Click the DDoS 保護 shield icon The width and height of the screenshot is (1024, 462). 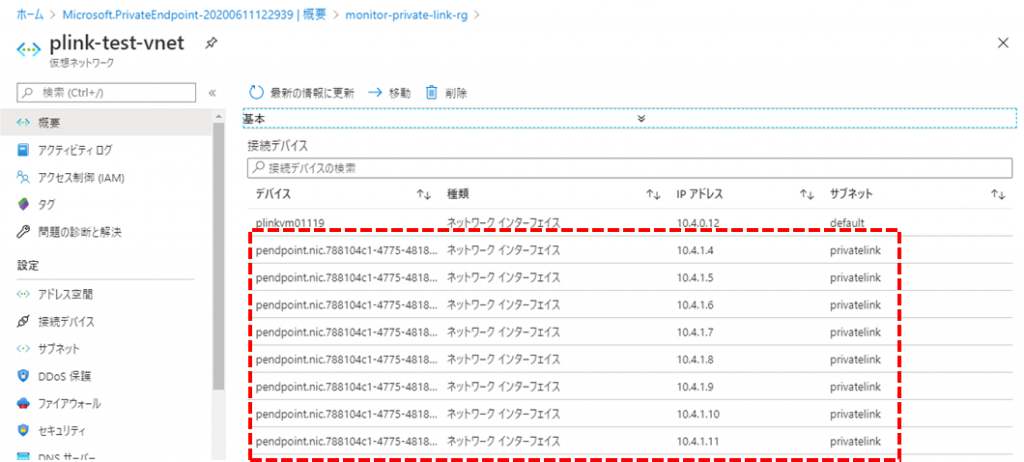click(x=24, y=376)
